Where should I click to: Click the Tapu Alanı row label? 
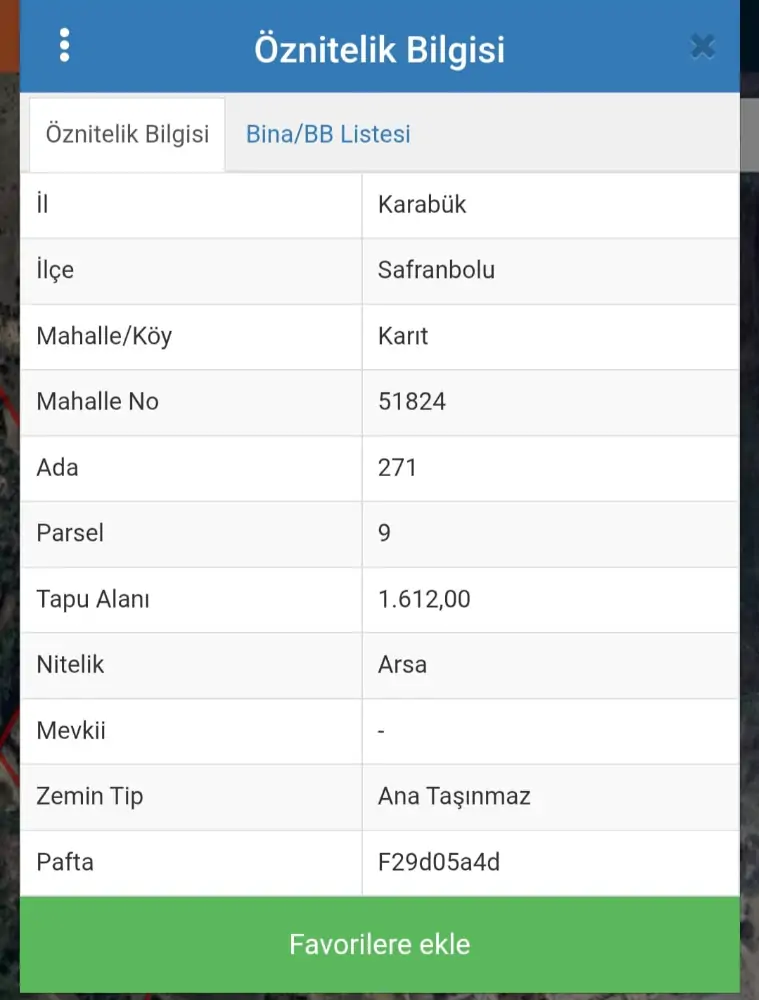click(x=93, y=599)
